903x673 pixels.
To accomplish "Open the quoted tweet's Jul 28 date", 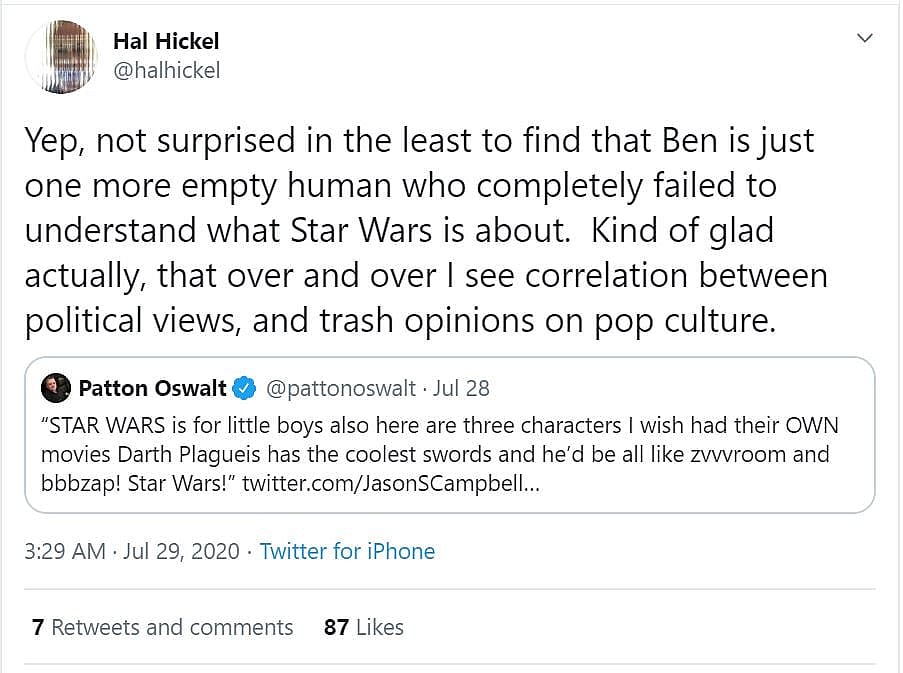I will tap(461, 388).
